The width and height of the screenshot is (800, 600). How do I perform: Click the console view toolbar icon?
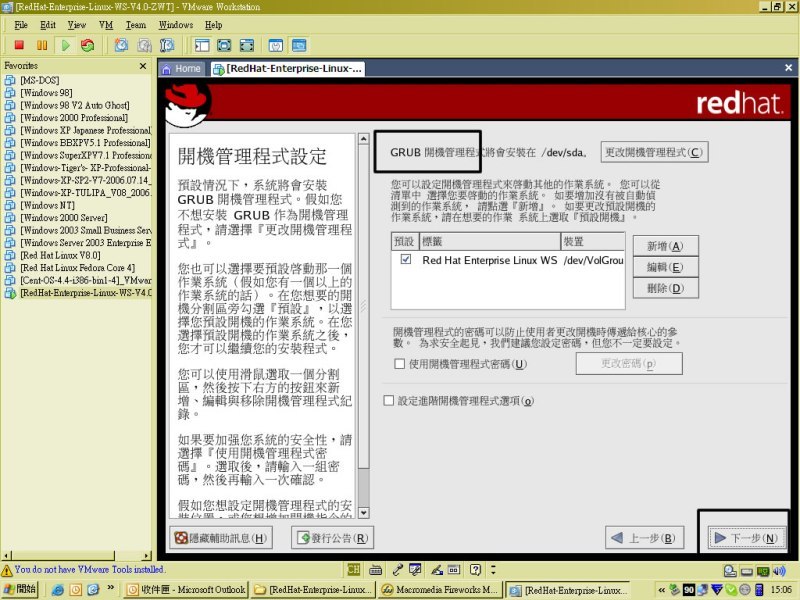(x=299, y=45)
